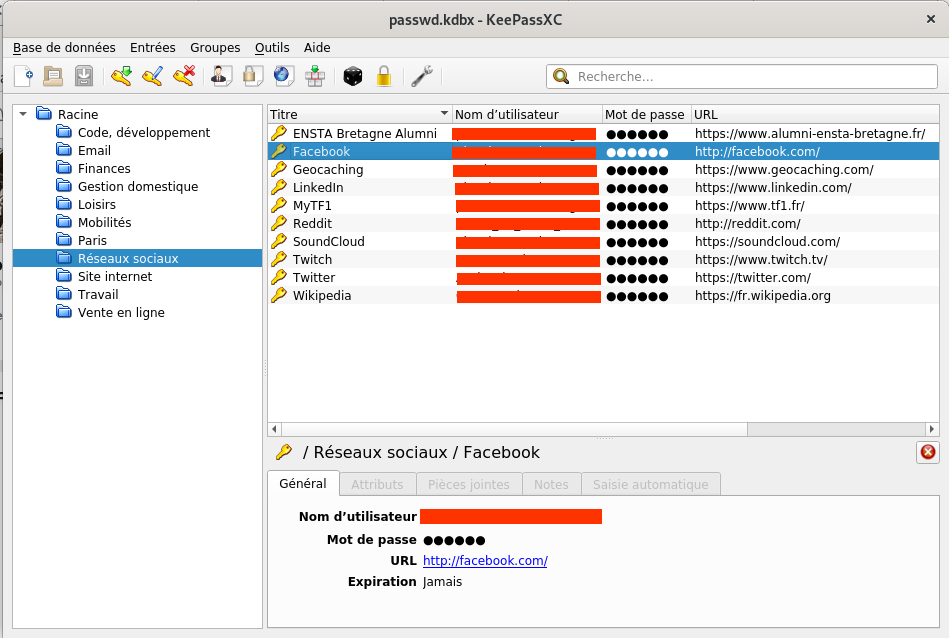Copy URL to clipboard globe icon
Viewport: 949px width, 638px height.
(x=283, y=76)
